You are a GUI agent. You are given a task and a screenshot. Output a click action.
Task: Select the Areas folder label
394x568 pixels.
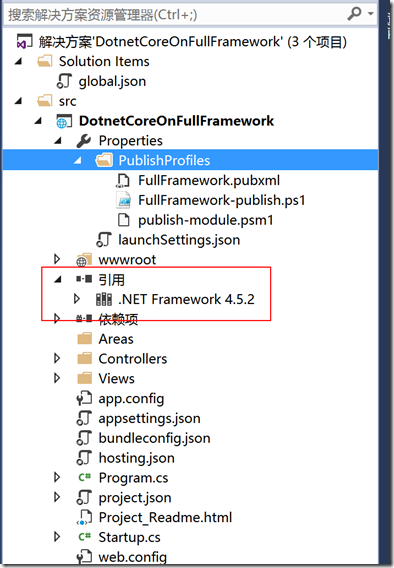[x=116, y=339]
